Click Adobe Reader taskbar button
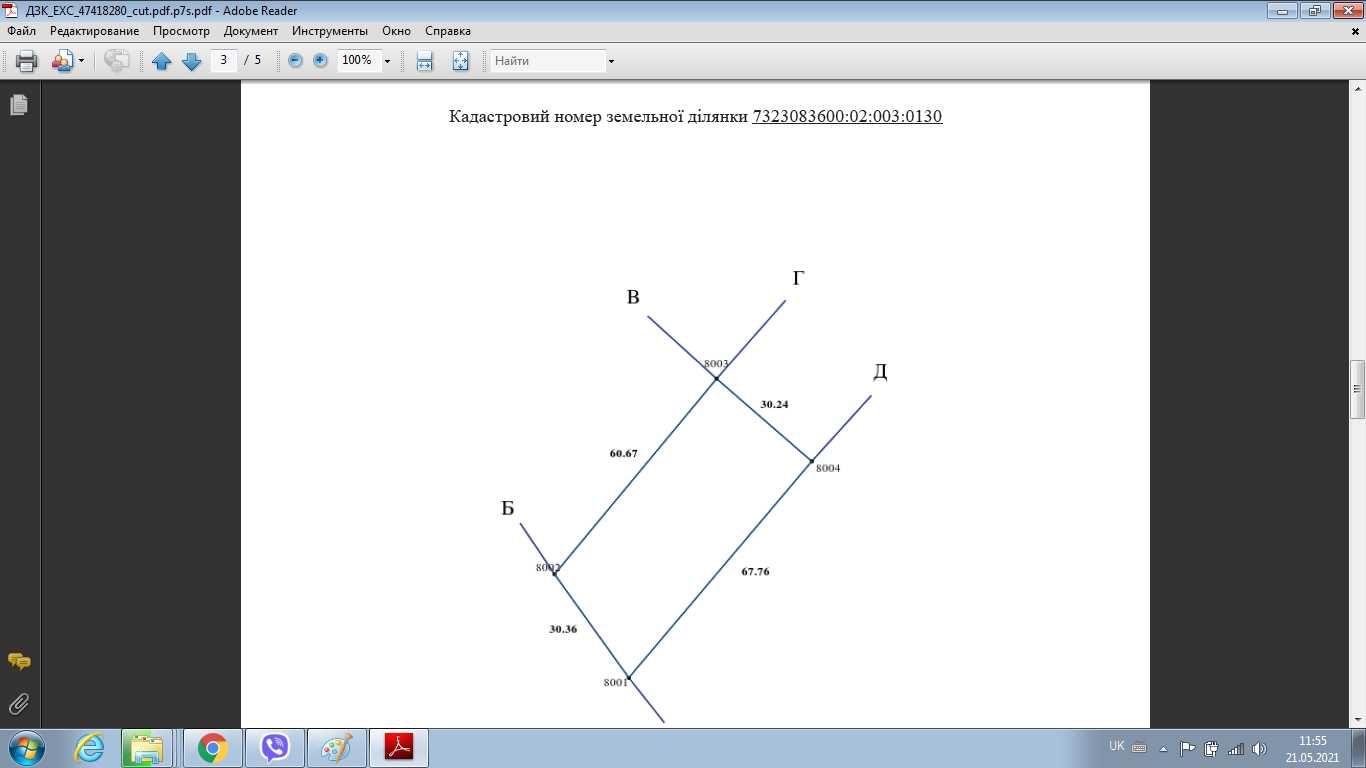 399,748
